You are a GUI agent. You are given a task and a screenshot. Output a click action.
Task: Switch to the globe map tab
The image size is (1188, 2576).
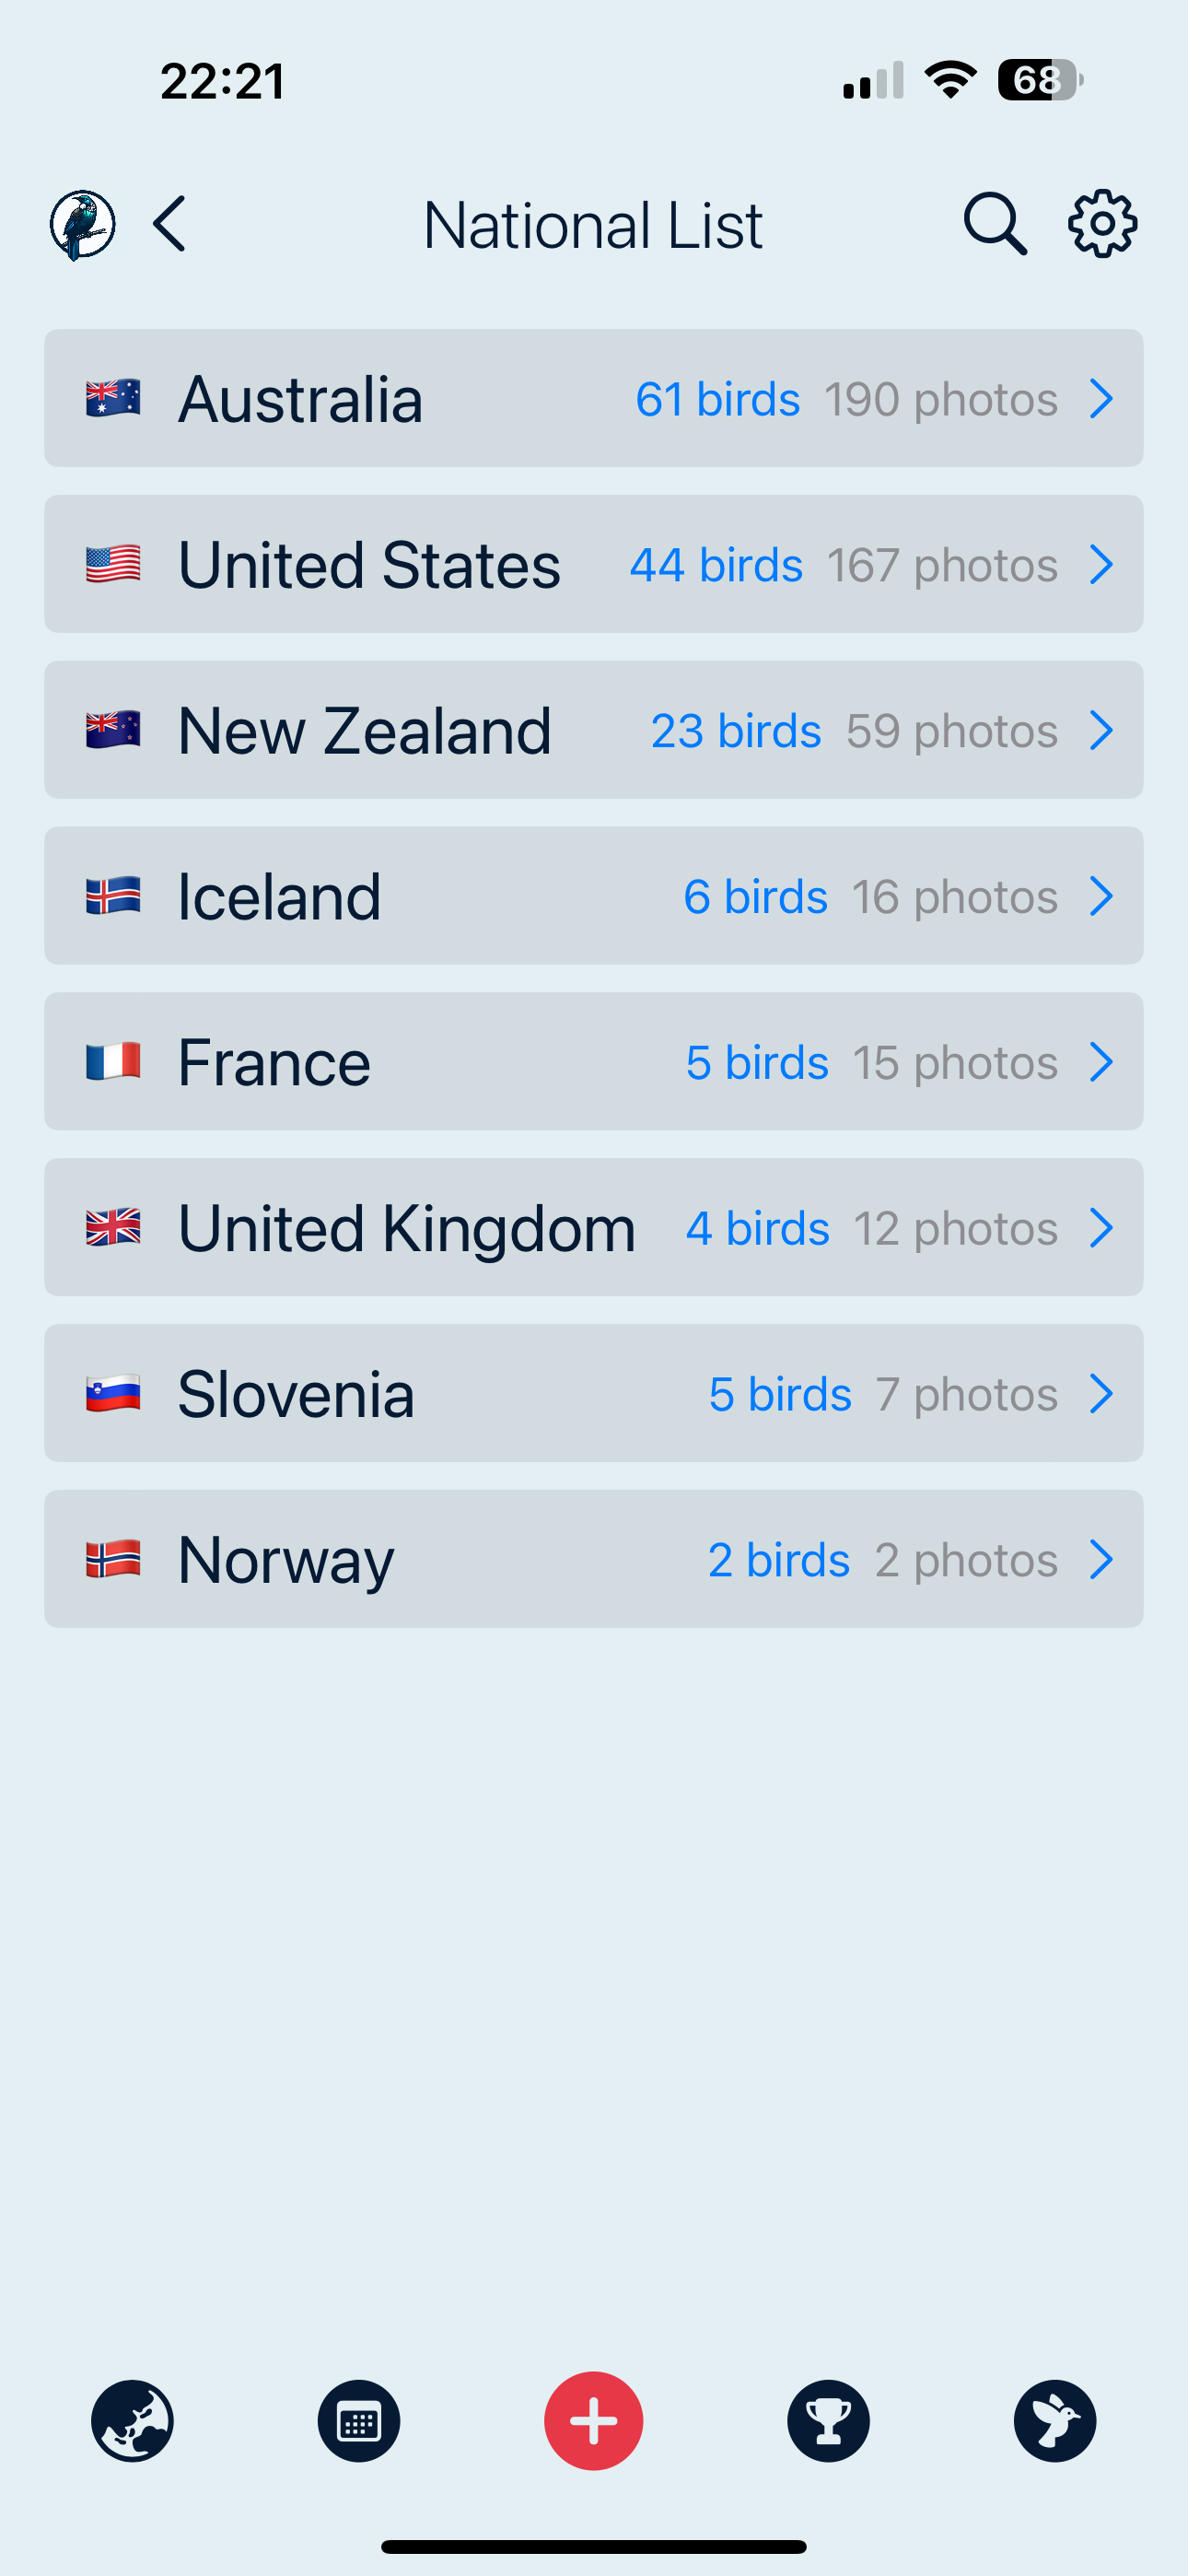pyautogui.click(x=132, y=2421)
